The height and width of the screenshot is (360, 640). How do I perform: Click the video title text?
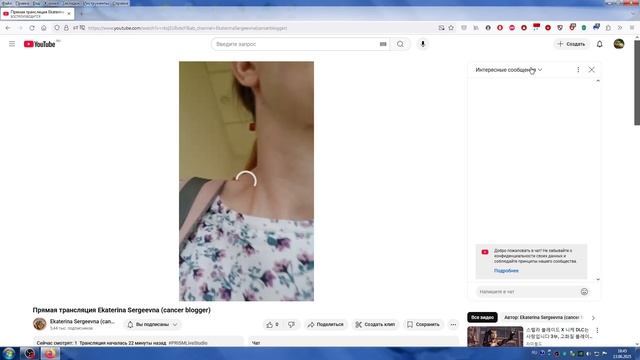122,310
